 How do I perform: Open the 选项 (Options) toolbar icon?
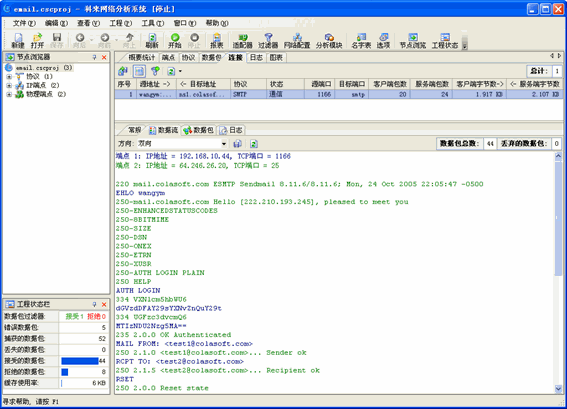coord(383,40)
